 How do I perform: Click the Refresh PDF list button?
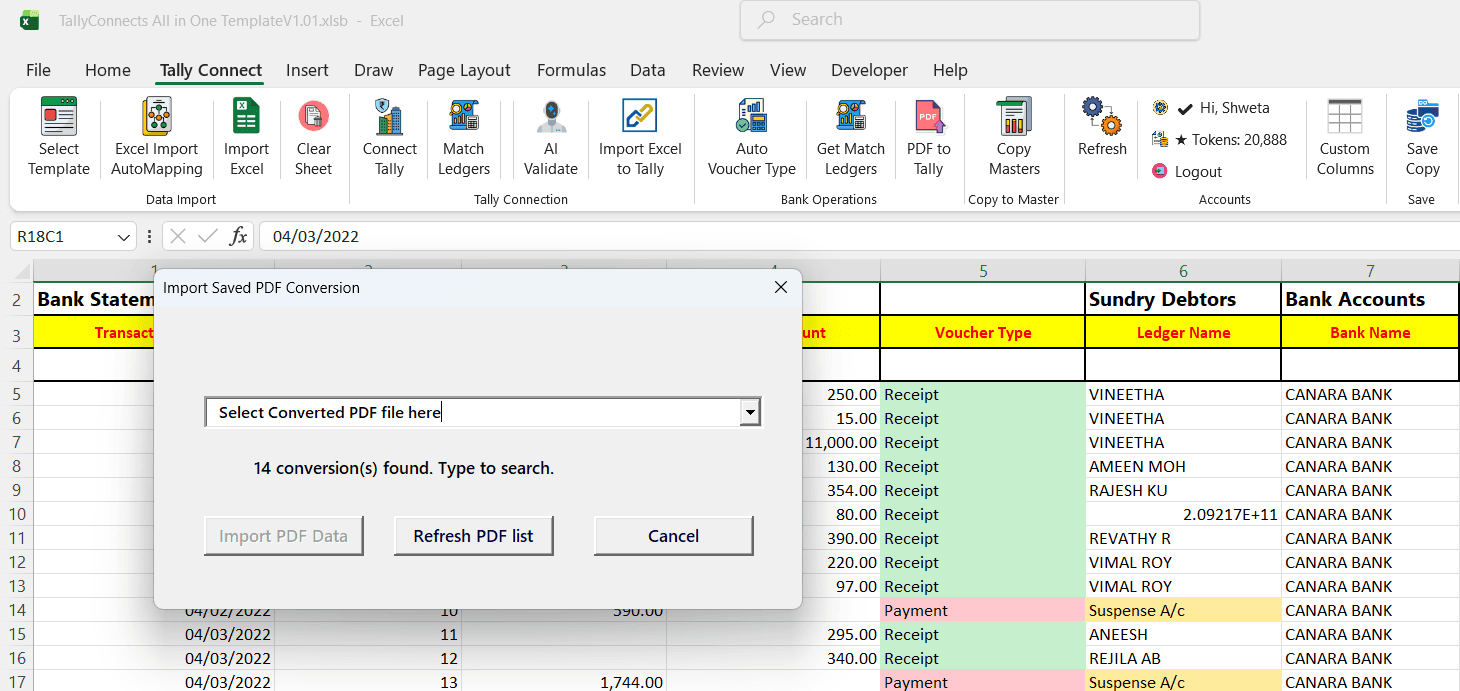(x=473, y=535)
